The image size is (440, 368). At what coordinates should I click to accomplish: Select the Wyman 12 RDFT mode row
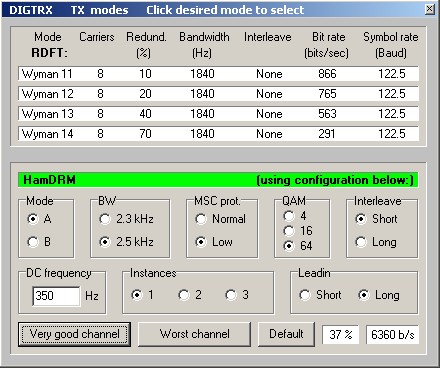[219, 94]
